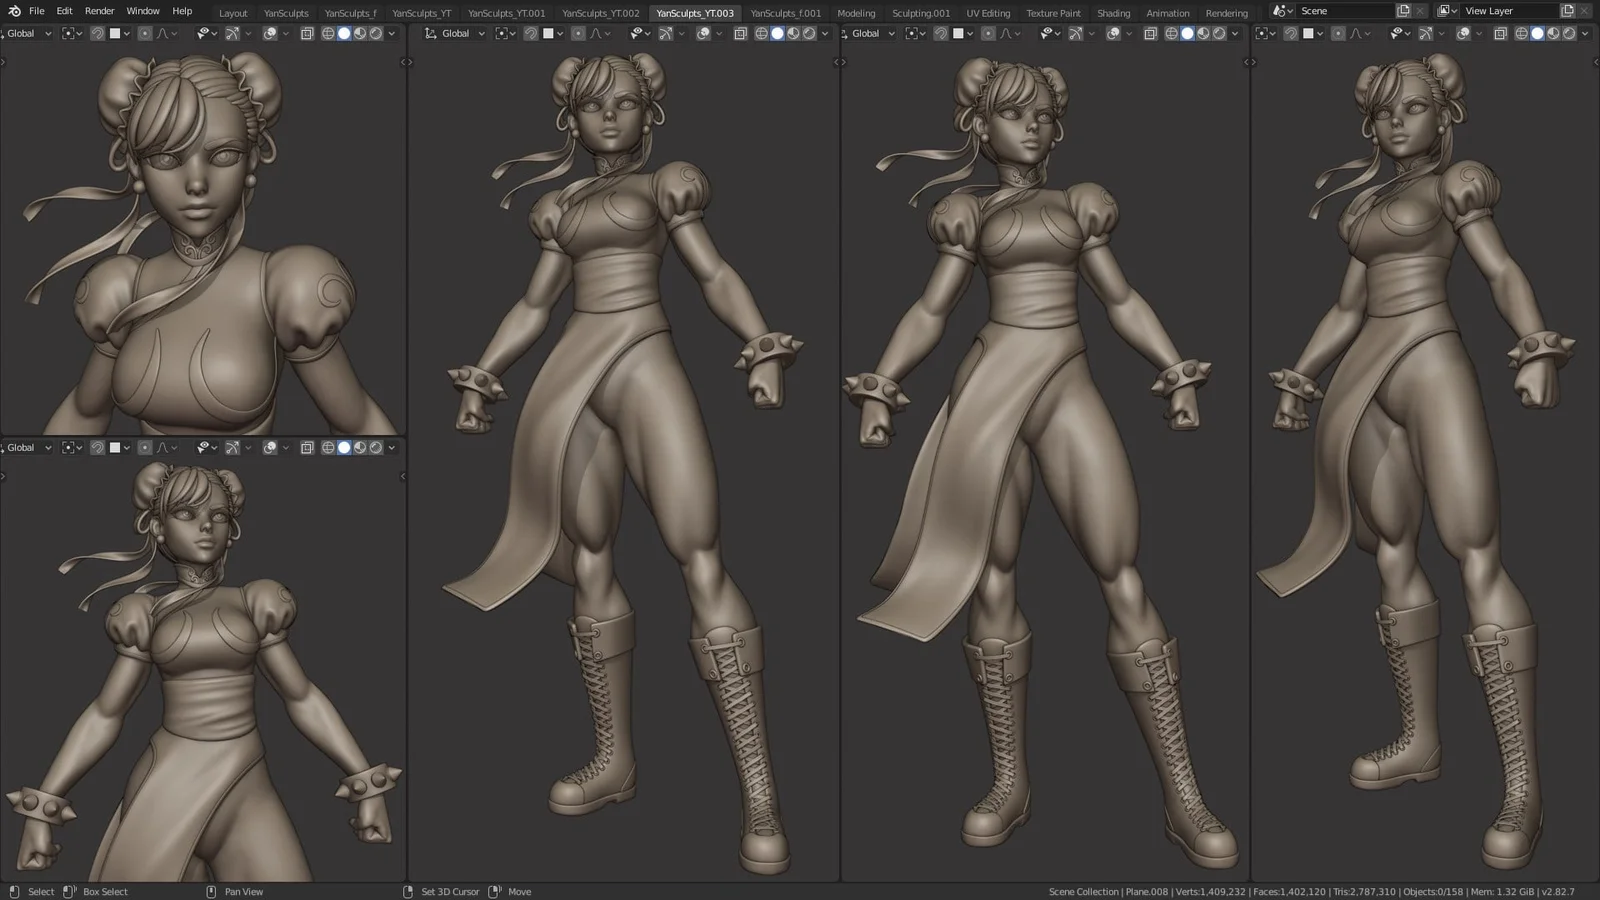Click the transform pivot point icon
1600x900 pixels.
[68, 33]
